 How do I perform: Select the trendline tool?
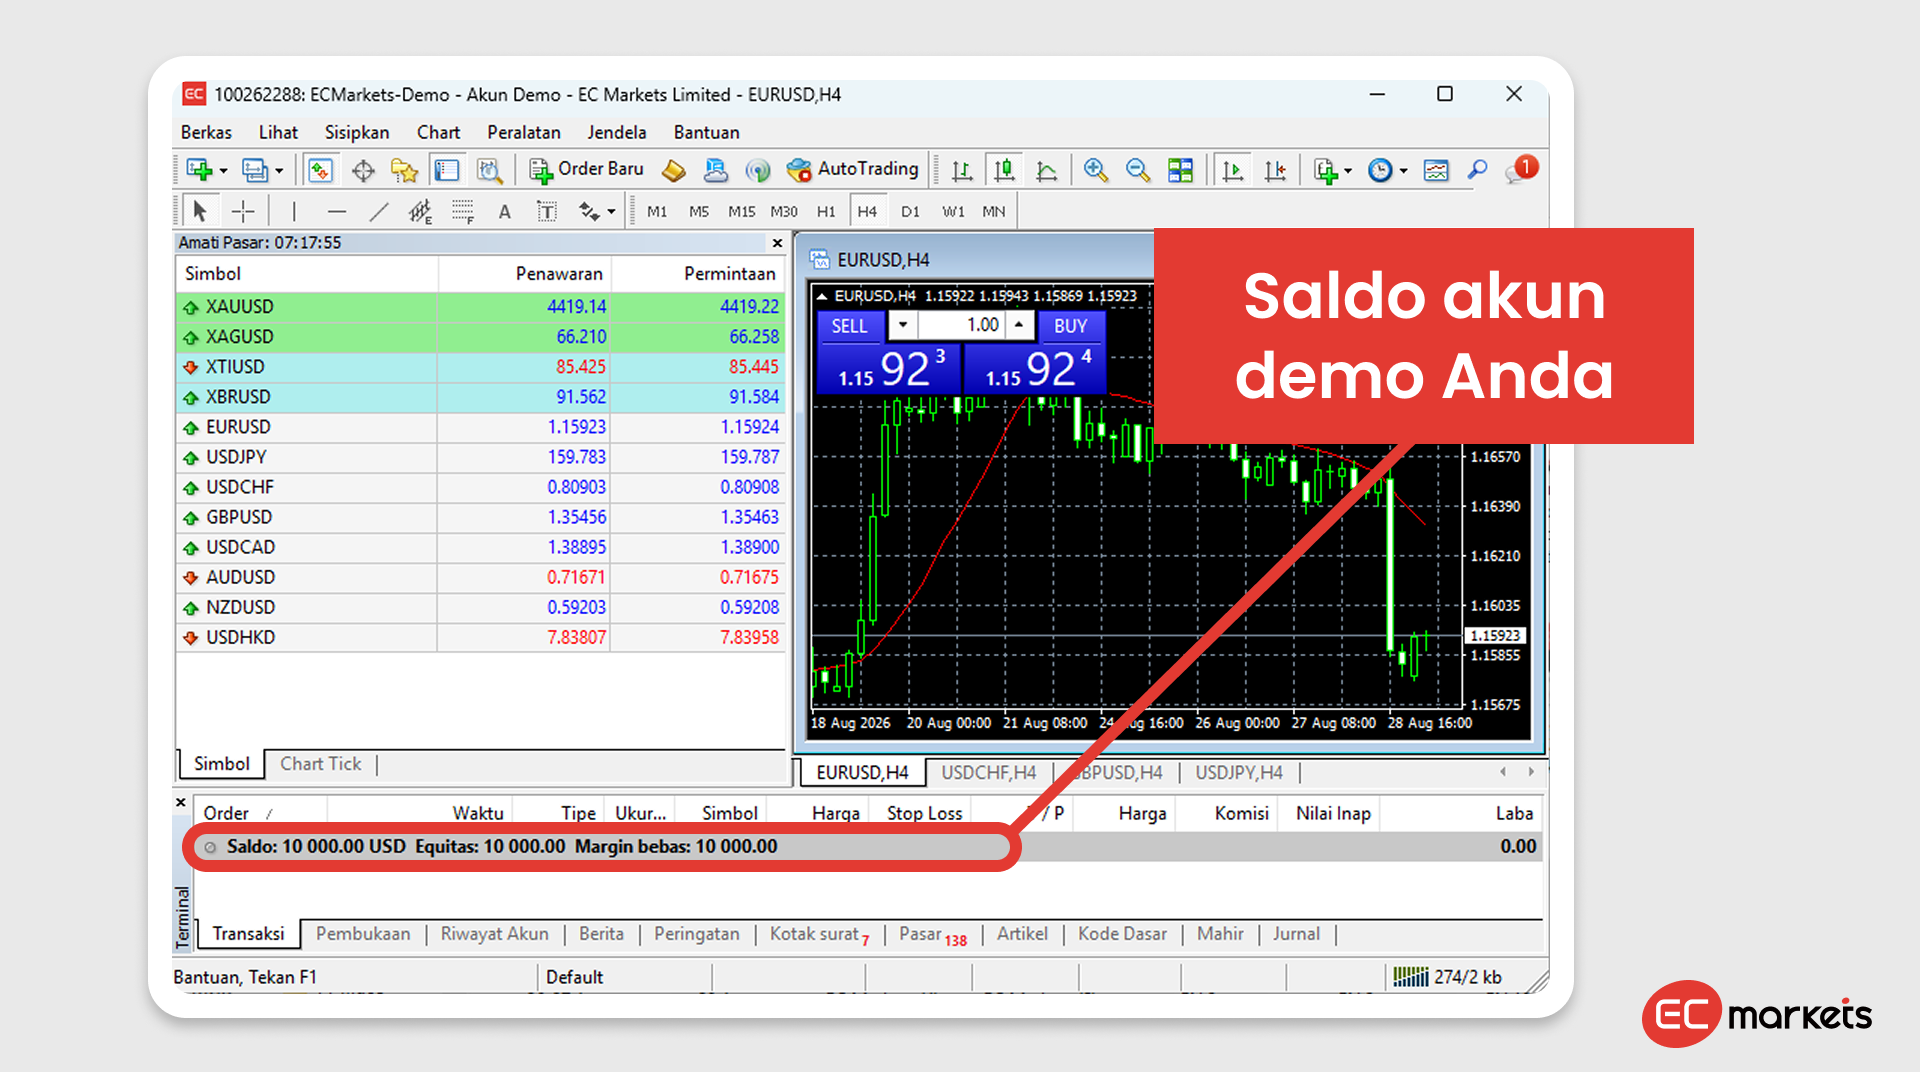[379, 211]
